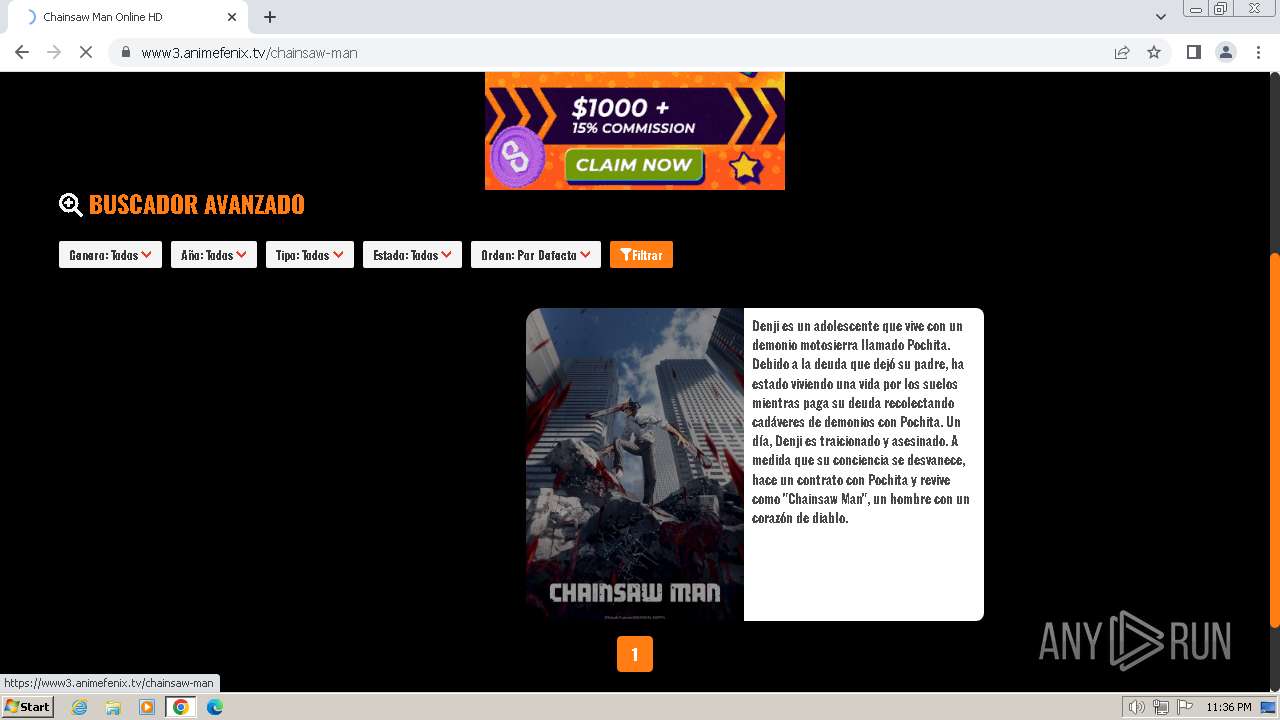
Task: Click the 11:36 PM system clock
Action: coord(1229,707)
